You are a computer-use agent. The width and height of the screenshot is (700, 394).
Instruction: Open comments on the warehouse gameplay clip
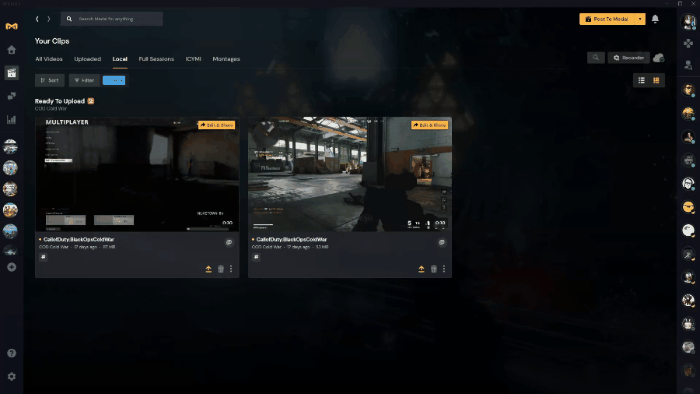(x=442, y=242)
